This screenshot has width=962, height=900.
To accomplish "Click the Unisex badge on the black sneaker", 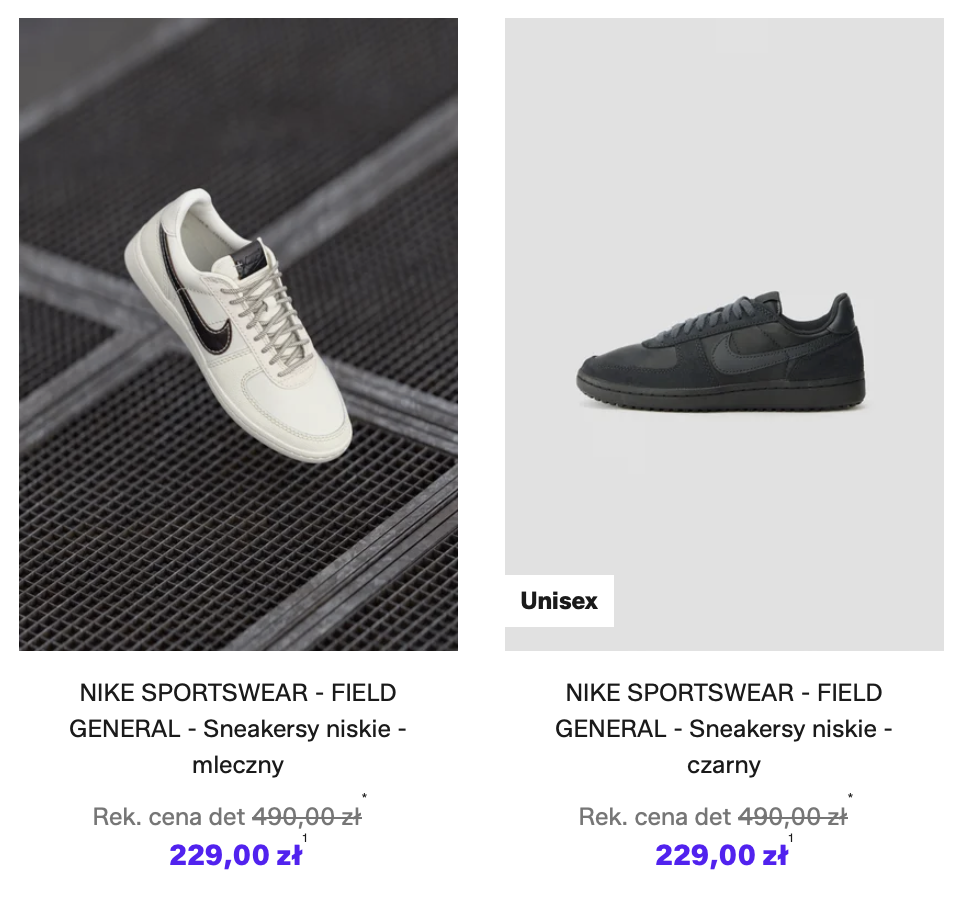I will pos(559,601).
